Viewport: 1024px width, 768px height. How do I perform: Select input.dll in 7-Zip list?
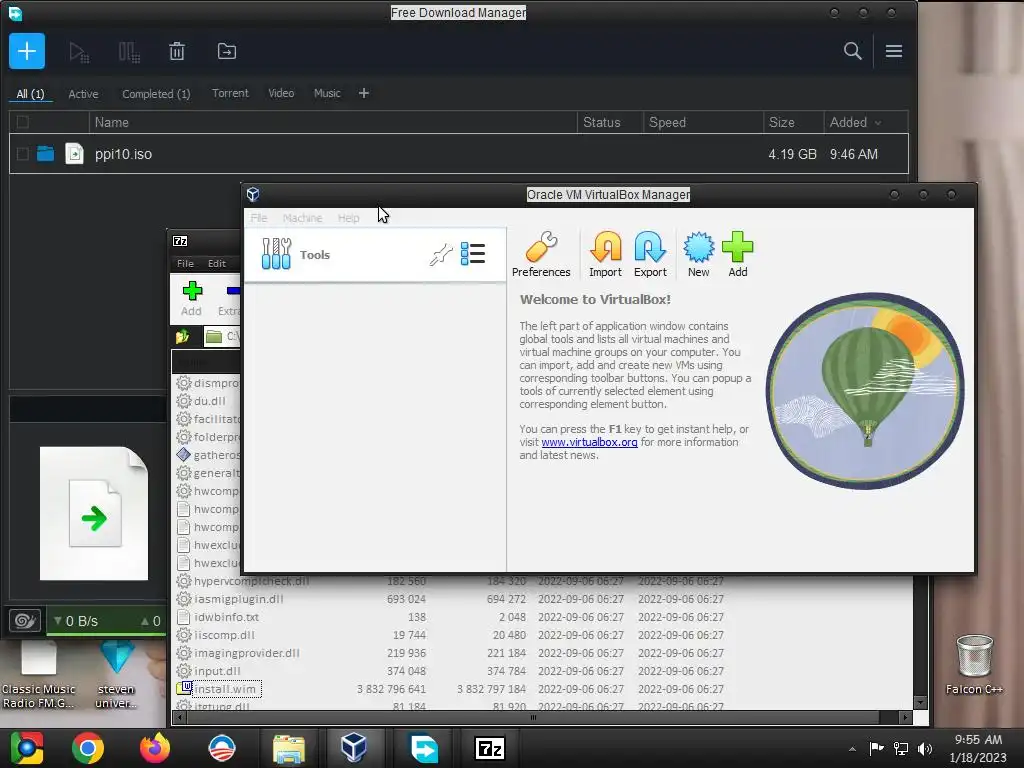(217, 671)
